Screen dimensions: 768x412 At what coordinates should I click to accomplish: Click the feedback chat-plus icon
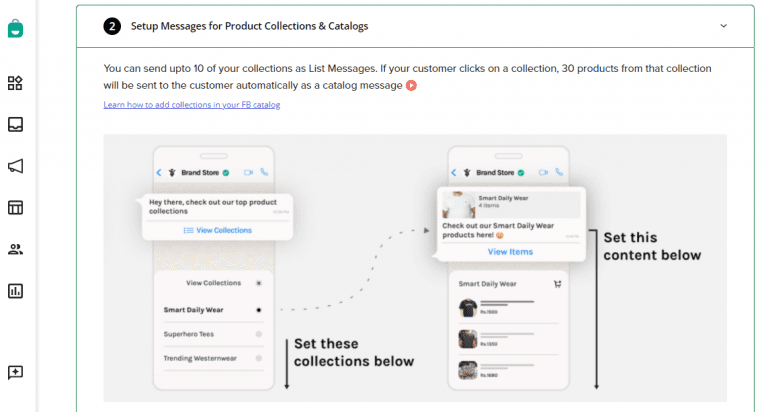pyautogui.click(x=15, y=372)
